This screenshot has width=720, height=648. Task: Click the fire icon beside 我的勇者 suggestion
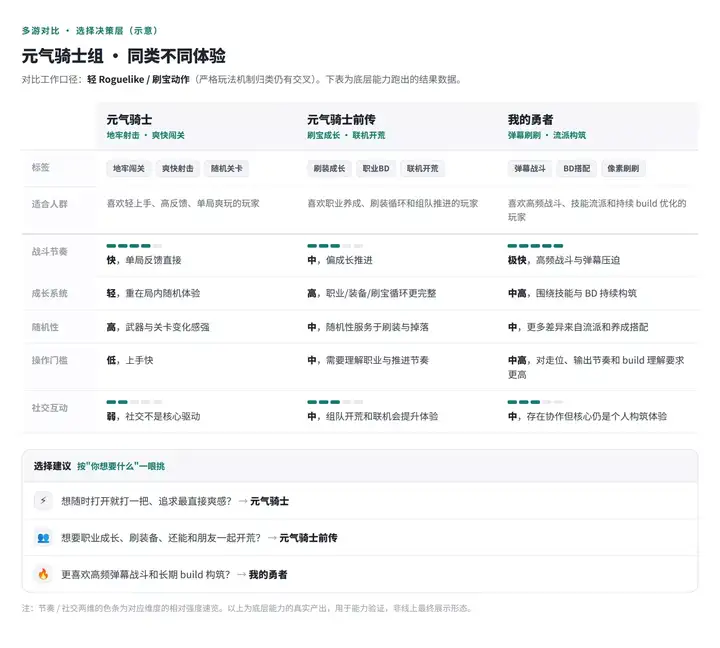pyautogui.click(x=43, y=574)
